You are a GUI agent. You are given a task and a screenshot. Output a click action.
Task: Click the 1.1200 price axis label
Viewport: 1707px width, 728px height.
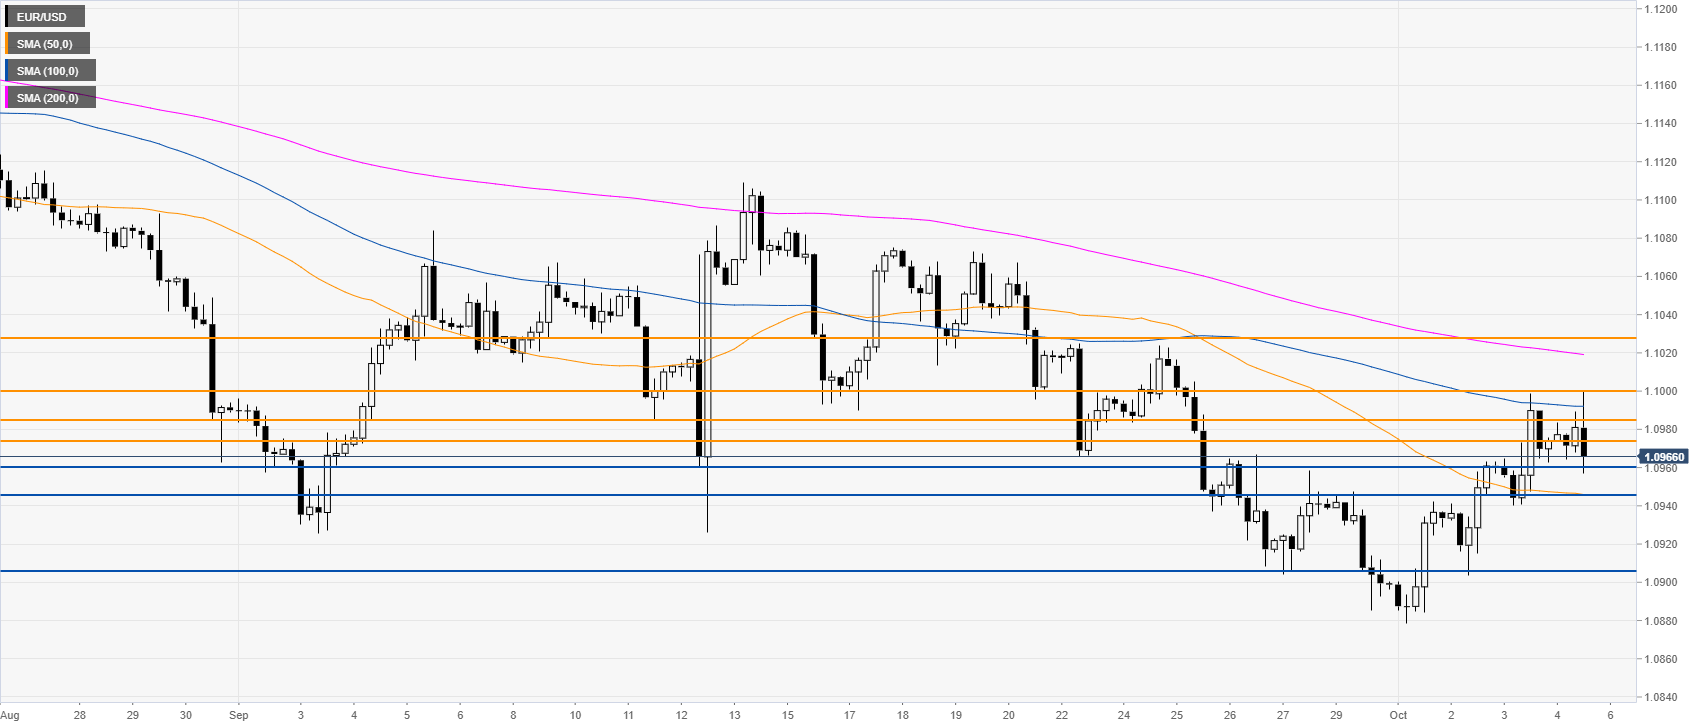(1661, 9)
